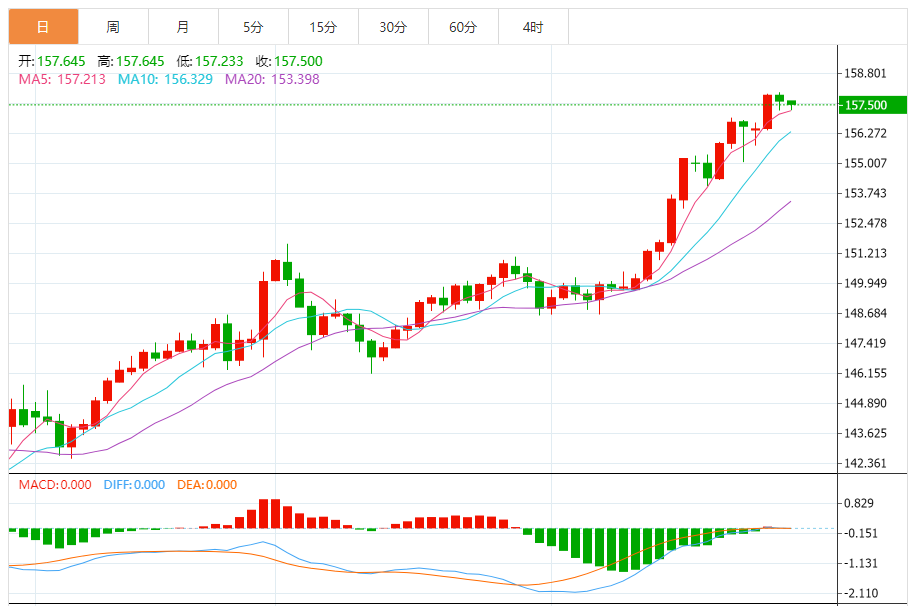Click the latest small green candlestick at far right
This screenshot has width=916, height=606.
coord(792,103)
